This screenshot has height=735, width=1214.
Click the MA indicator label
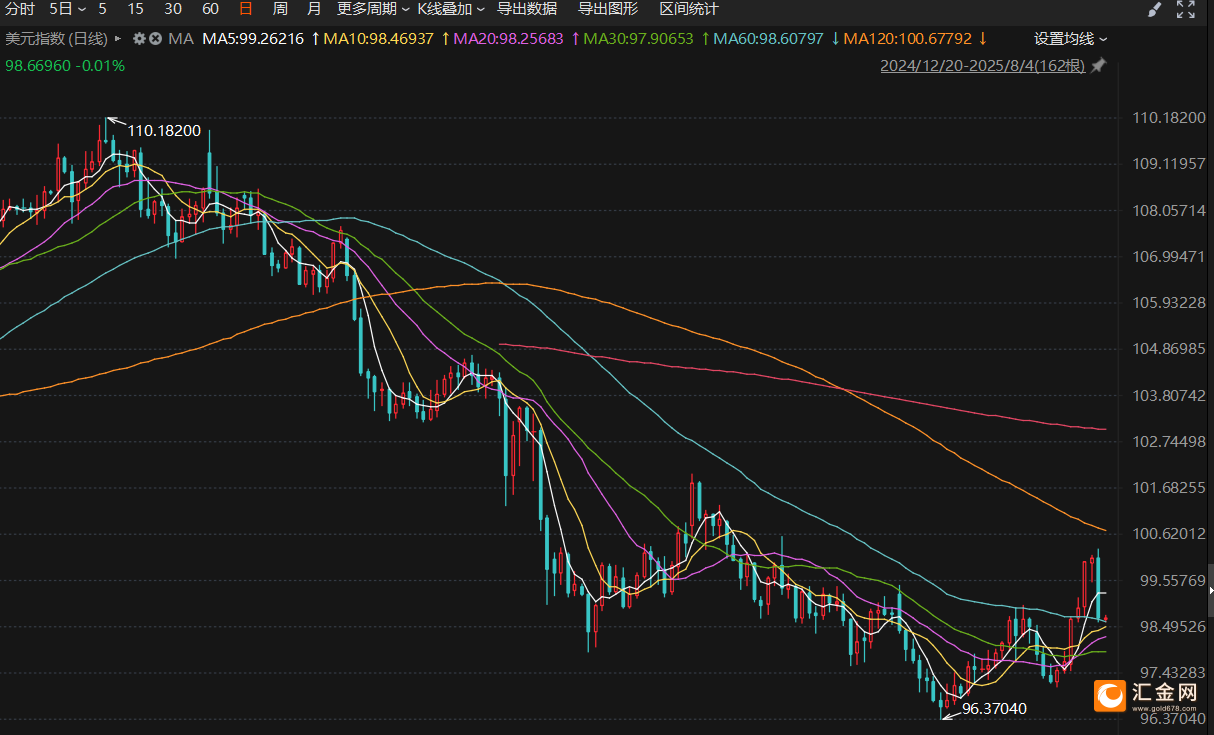[181, 39]
